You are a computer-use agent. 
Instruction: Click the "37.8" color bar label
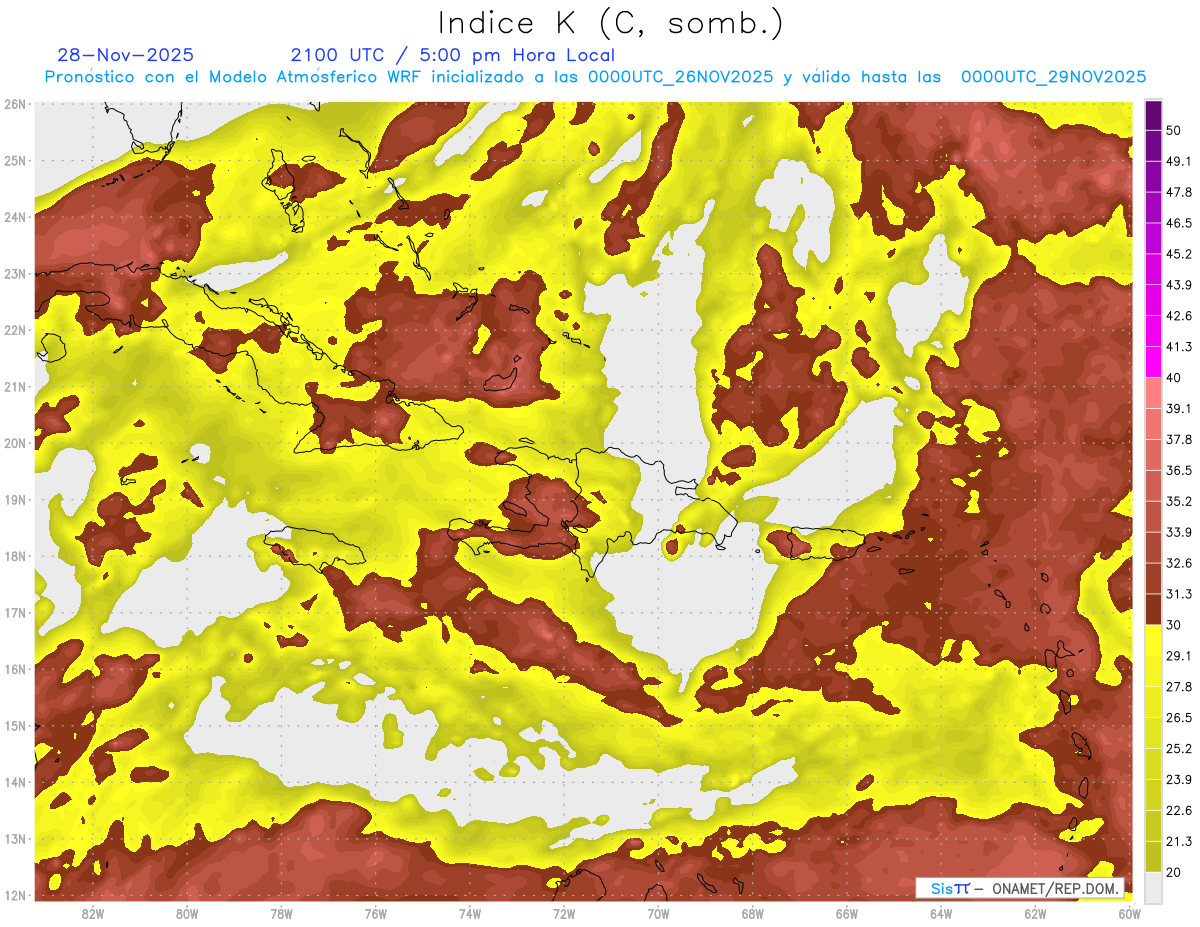click(1179, 439)
